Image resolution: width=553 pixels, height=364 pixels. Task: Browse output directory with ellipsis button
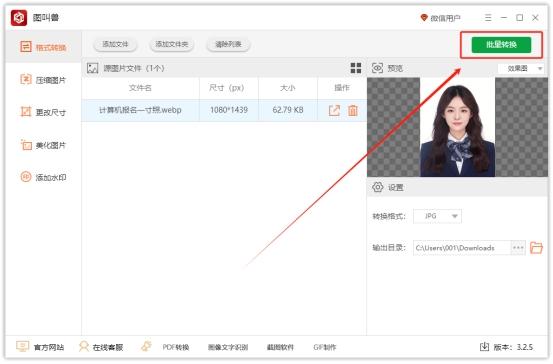pyautogui.click(x=518, y=248)
